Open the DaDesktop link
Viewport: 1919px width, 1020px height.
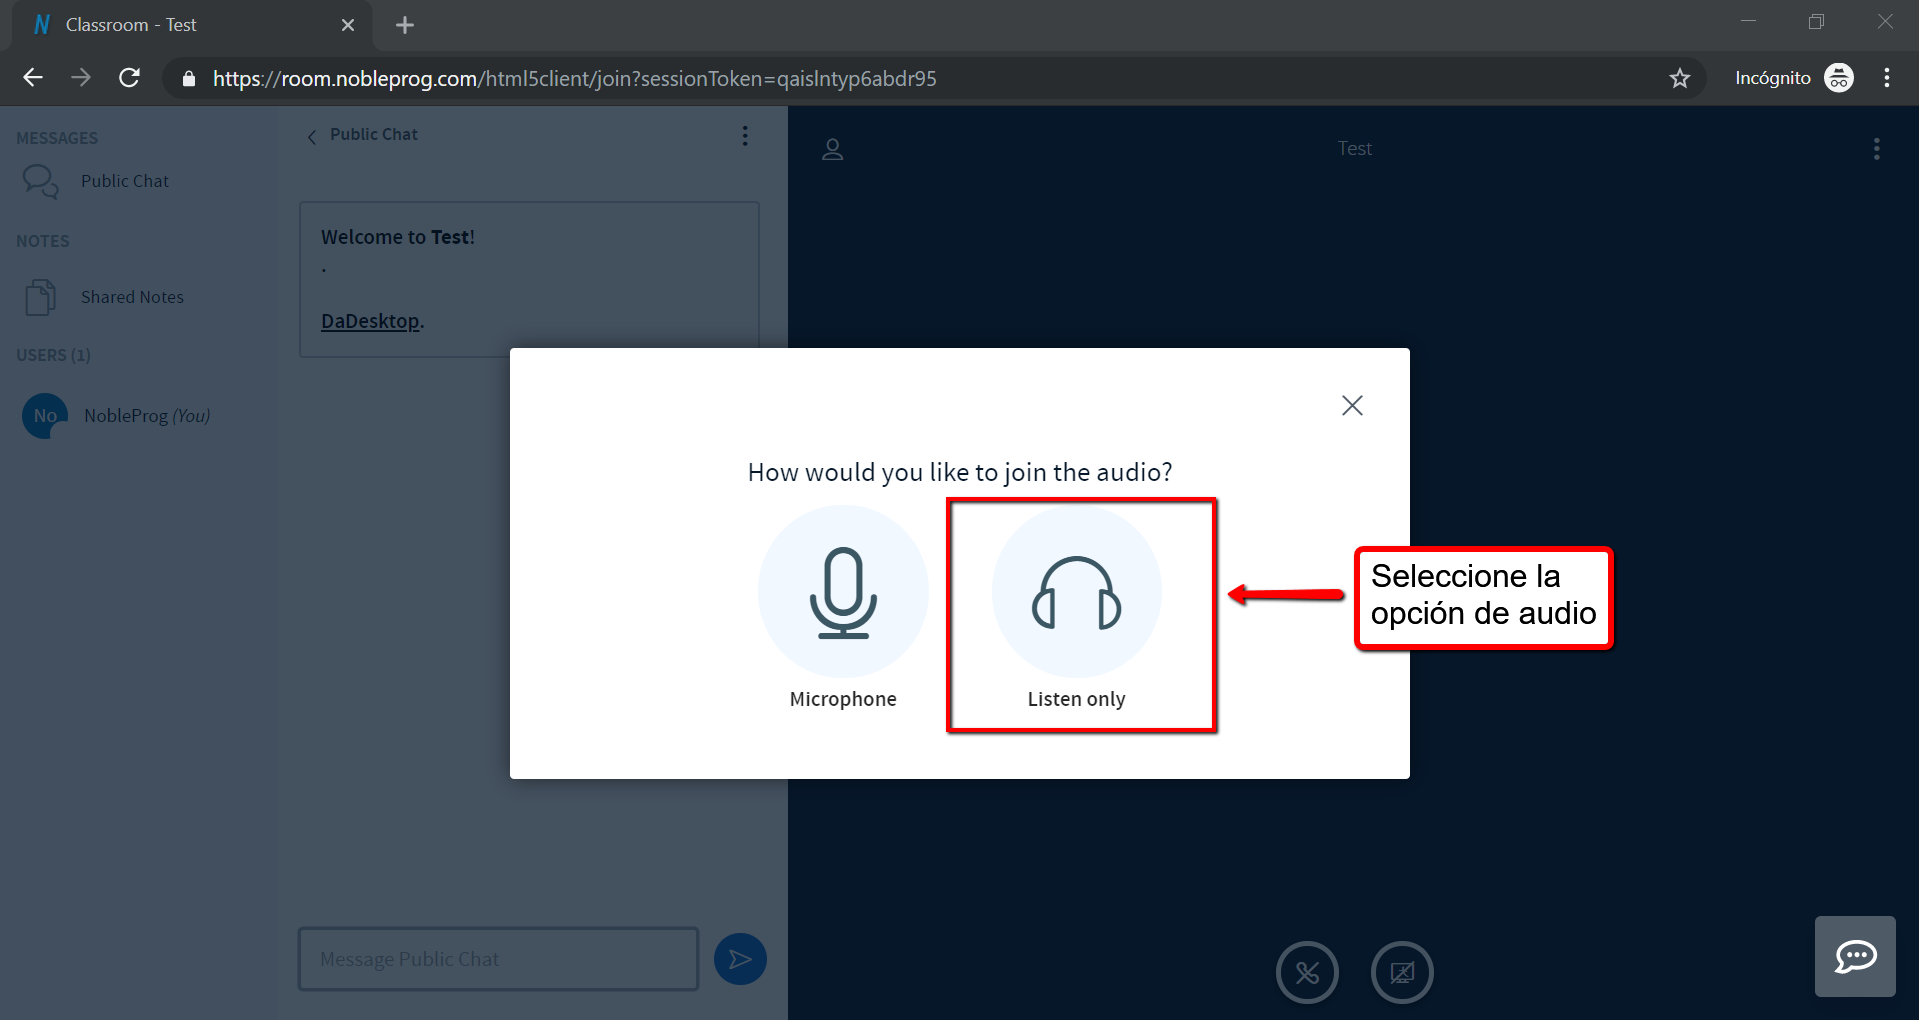tap(370, 321)
